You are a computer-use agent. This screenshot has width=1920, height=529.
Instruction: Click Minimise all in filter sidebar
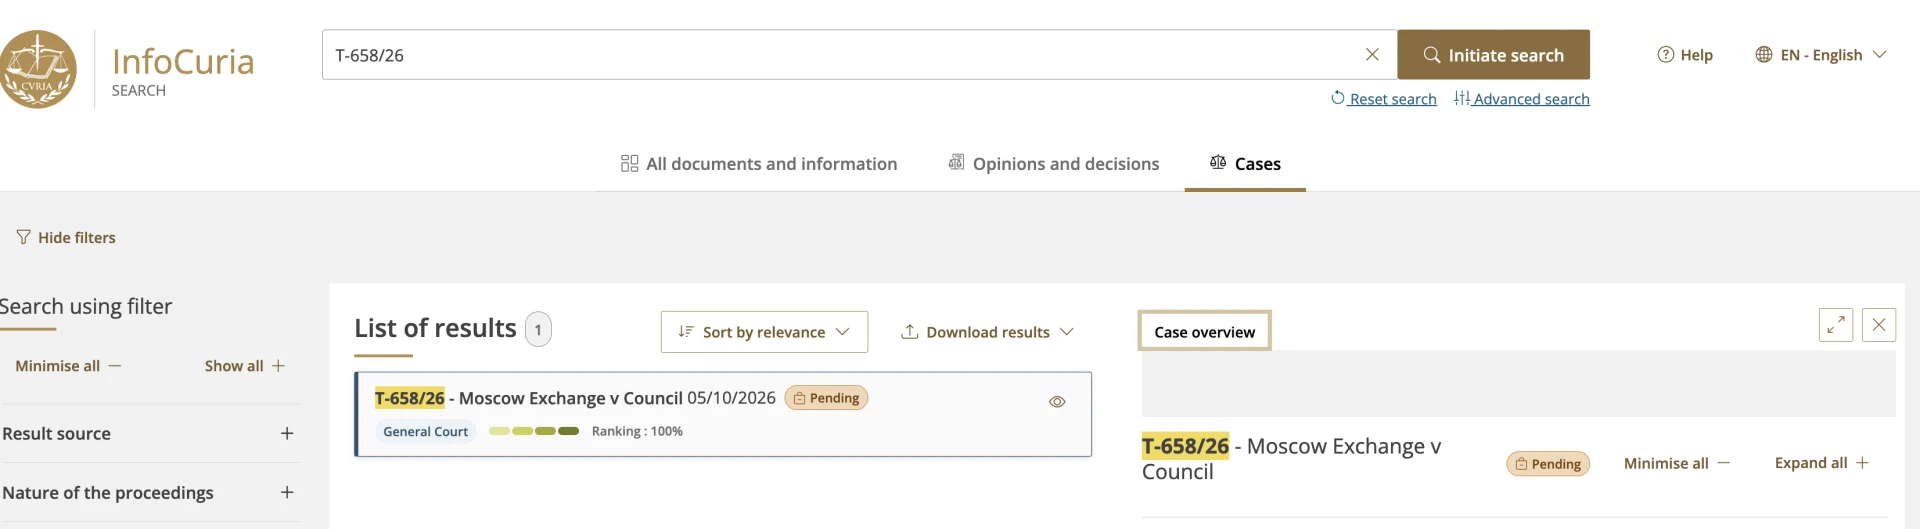click(68, 366)
